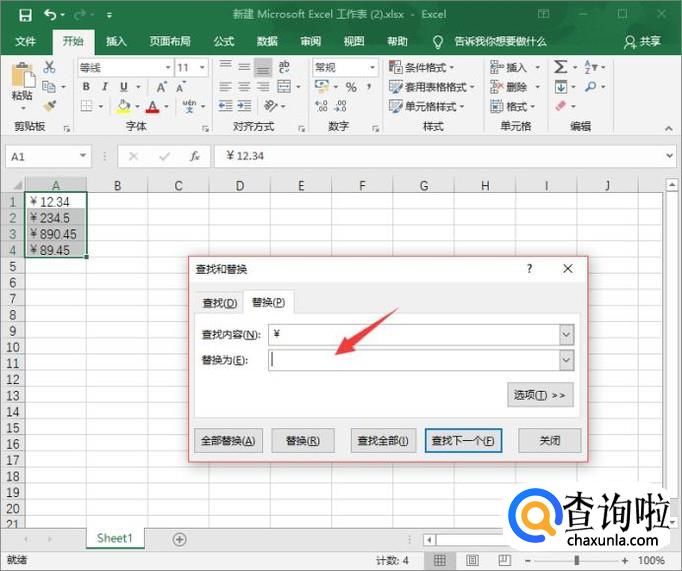
Task: Click the Accounting Number Format icon
Action: coord(322,87)
